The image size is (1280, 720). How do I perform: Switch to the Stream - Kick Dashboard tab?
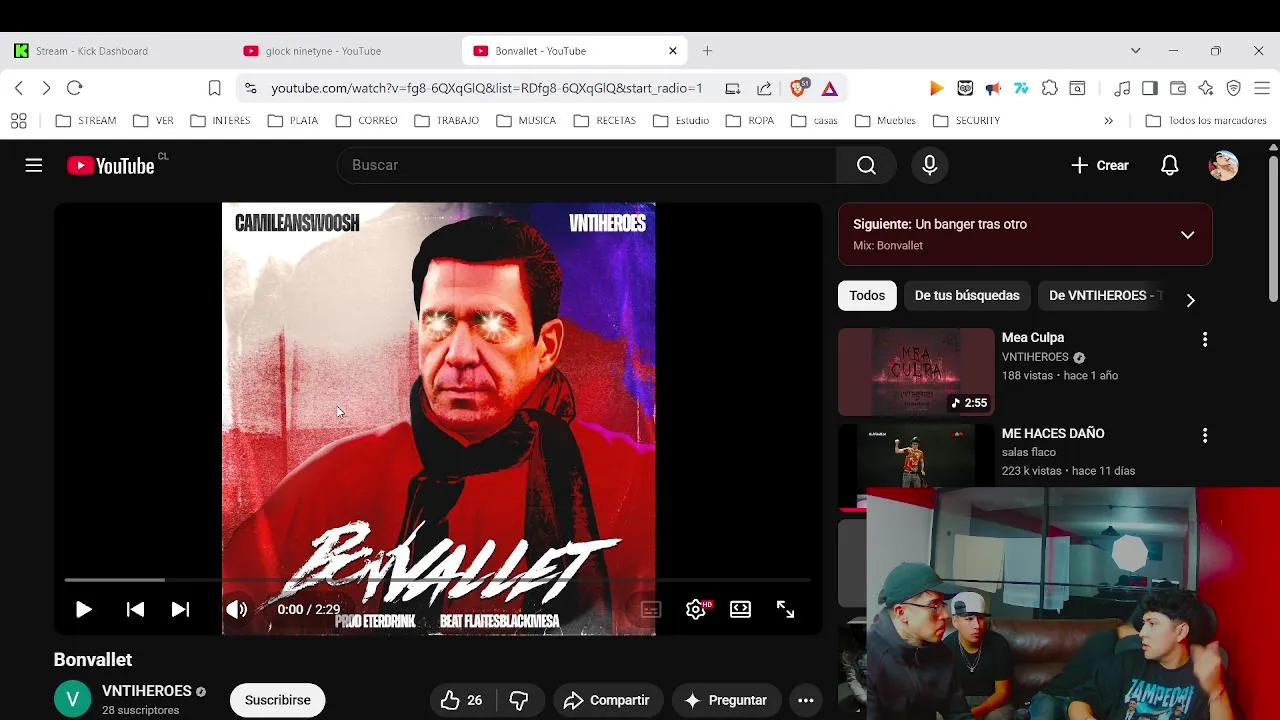tap(92, 51)
